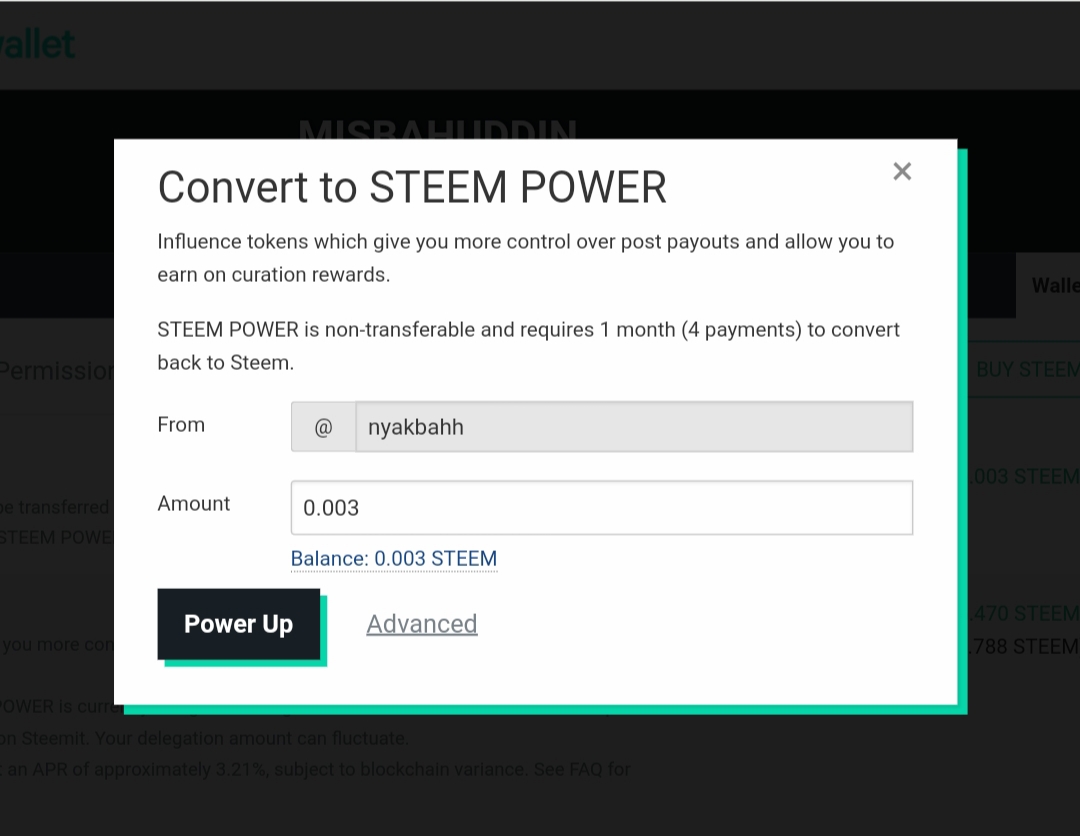Click the dialog title Convert to STEEM POWER
This screenshot has height=836, width=1080.
click(x=412, y=187)
